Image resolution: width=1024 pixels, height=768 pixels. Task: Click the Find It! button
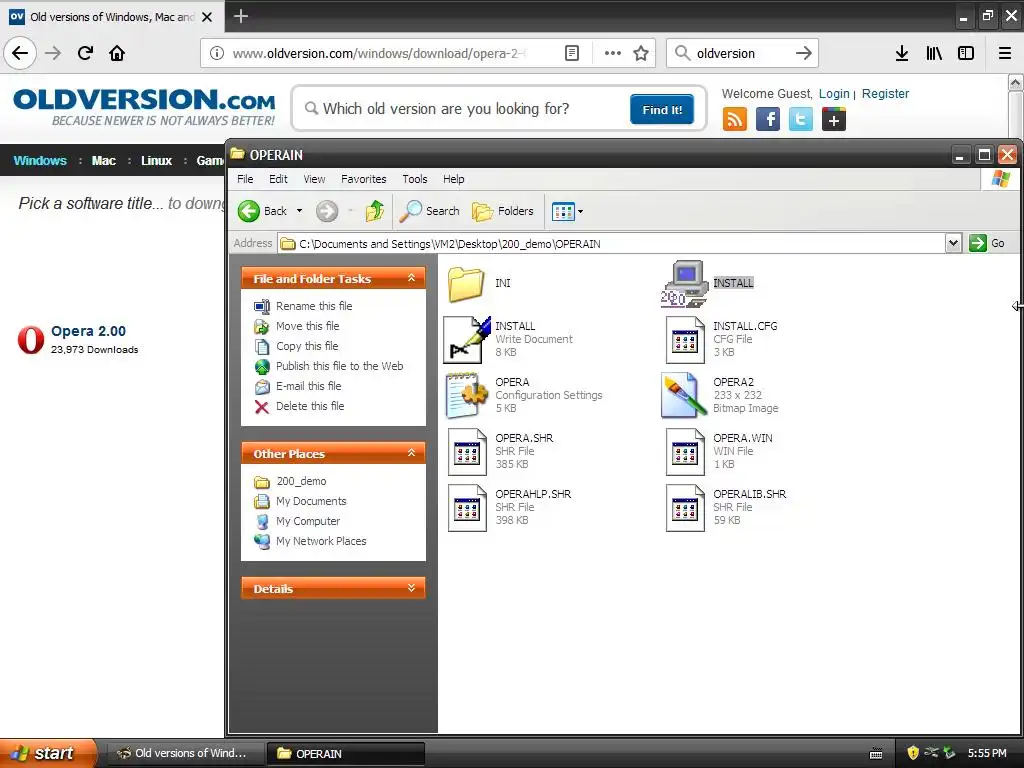(662, 109)
